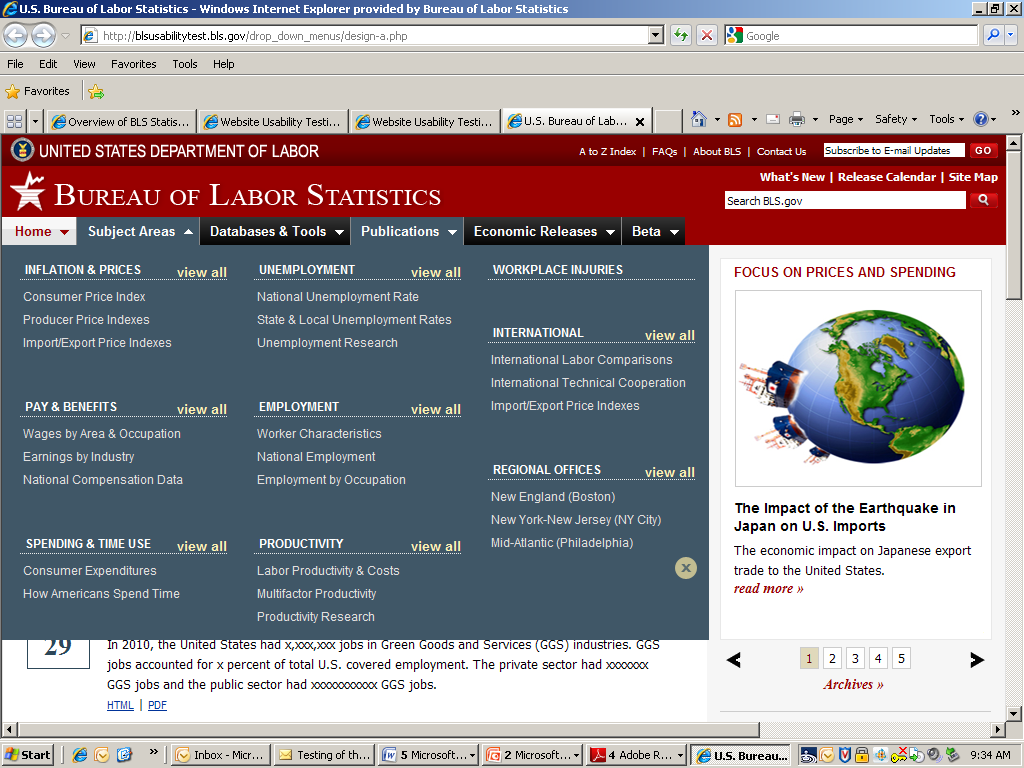Expand the Economic Releases menu
The height and width of the screenshot is (768, 1024).
tap(610, 232)
